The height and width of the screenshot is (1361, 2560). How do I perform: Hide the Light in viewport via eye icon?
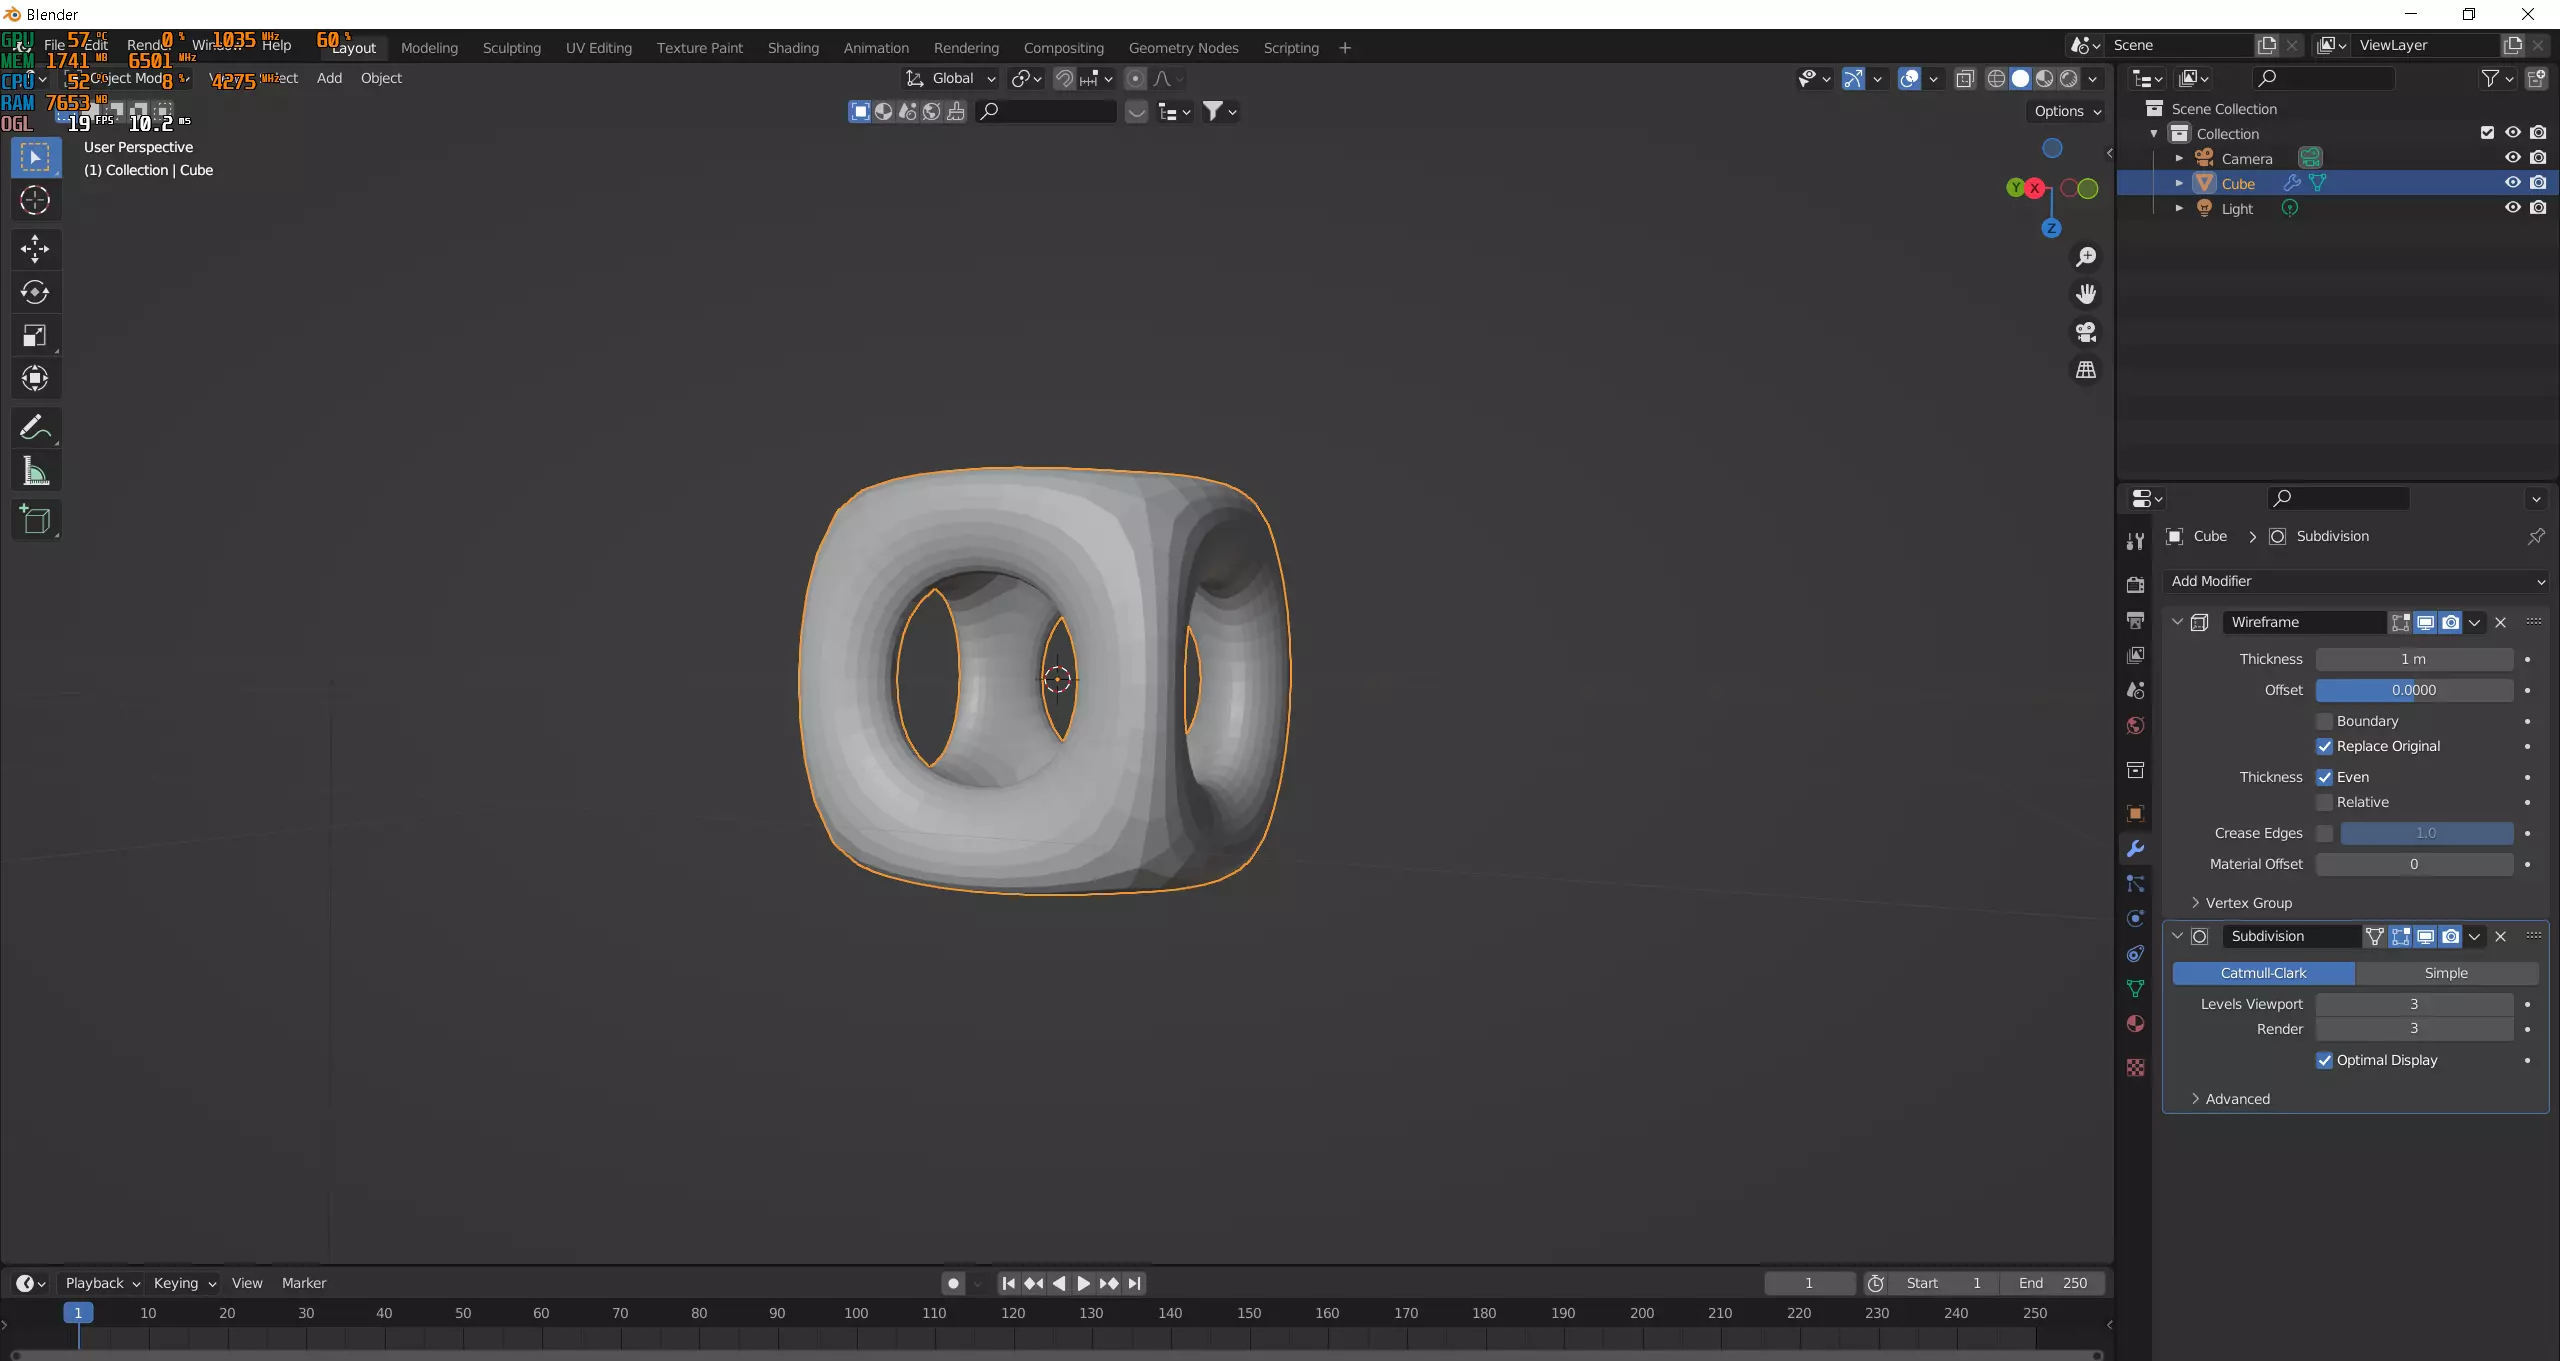tap(2512, 208)
